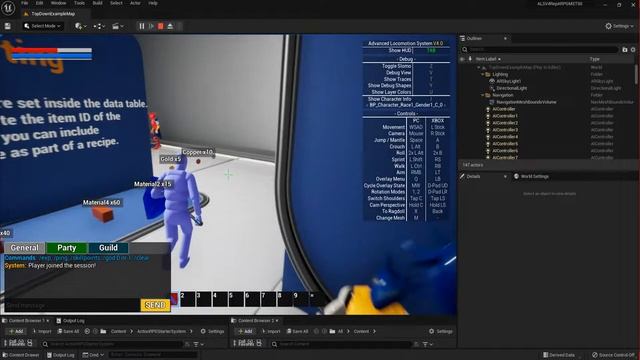The height and width of the screenshot is (360, 640).
Task: Open the File menu
Action: 25,3
